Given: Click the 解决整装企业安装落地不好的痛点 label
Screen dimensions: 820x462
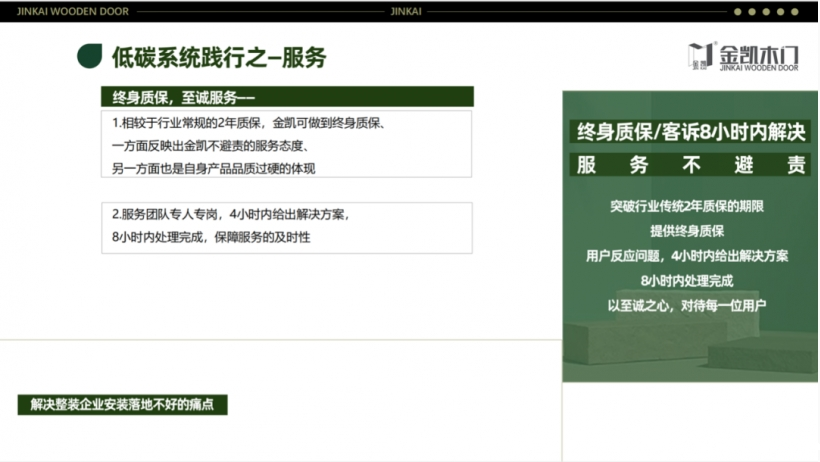Looking at the screenshot, I should click(x=123, y=405).
